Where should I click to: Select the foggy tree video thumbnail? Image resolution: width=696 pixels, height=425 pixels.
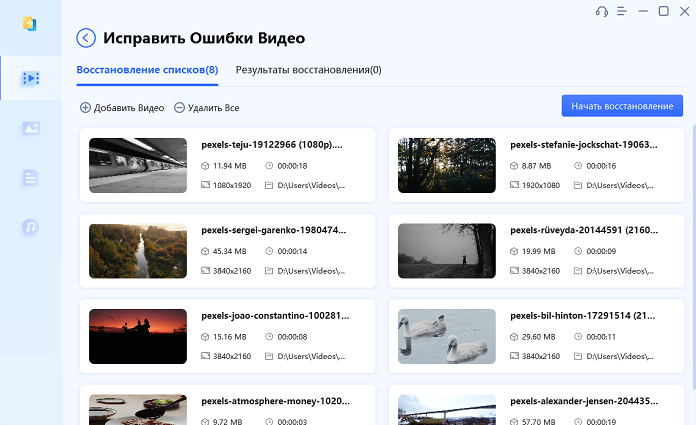(x=447, y=251)
